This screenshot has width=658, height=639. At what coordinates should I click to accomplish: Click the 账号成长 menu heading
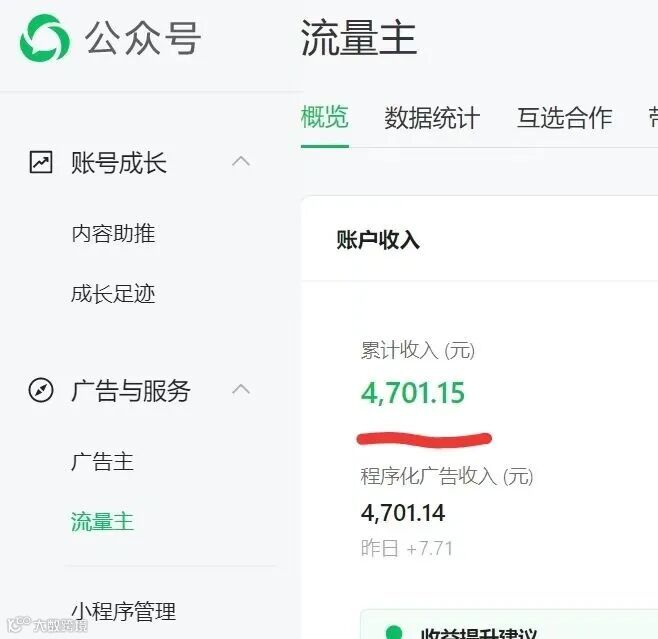pos(119,163)
